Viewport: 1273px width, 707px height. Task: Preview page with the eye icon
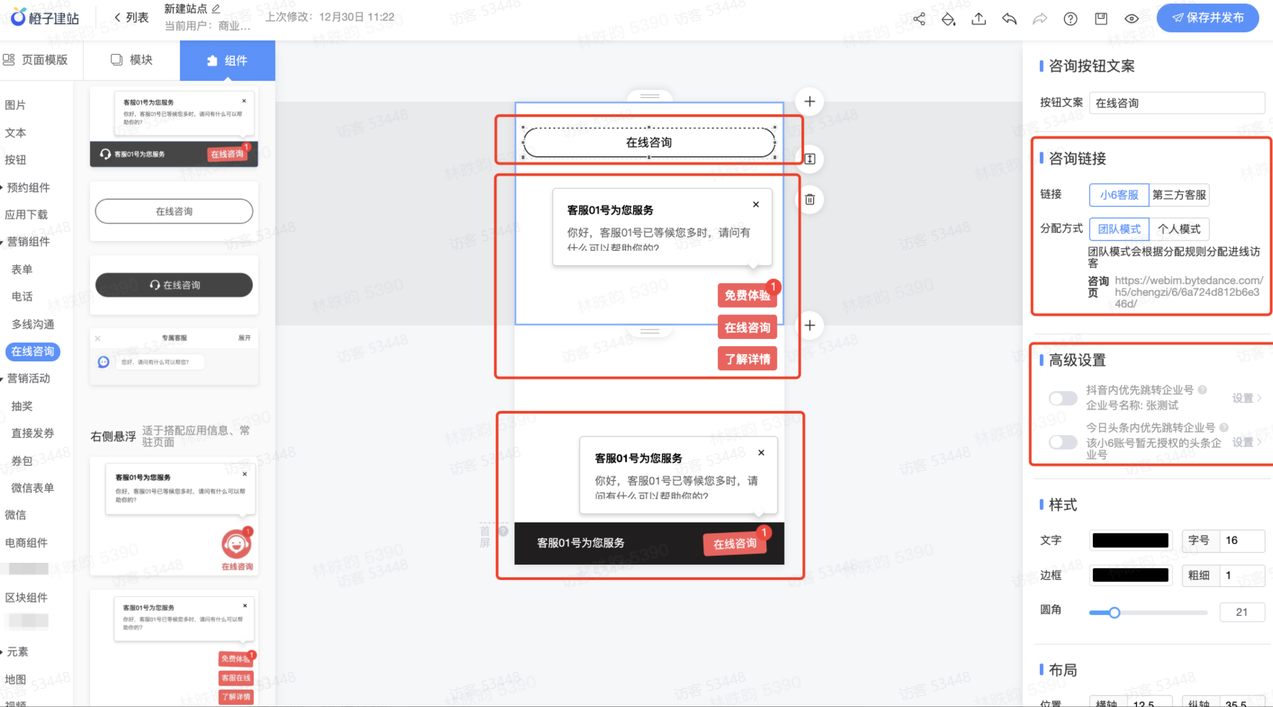coord(1131,19)
